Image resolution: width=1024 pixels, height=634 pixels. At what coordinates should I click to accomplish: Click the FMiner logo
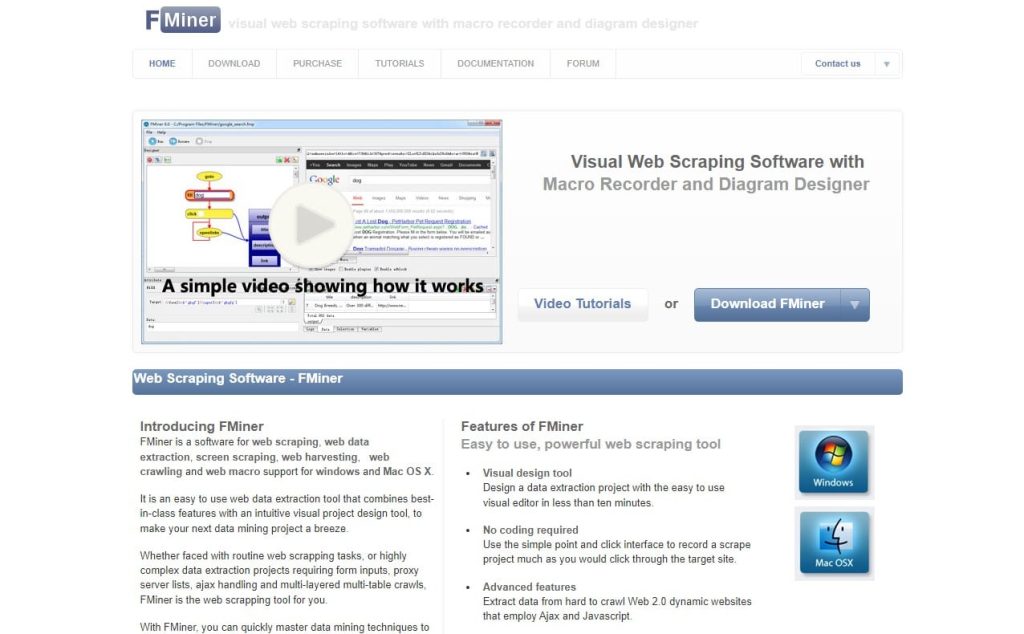183,20
